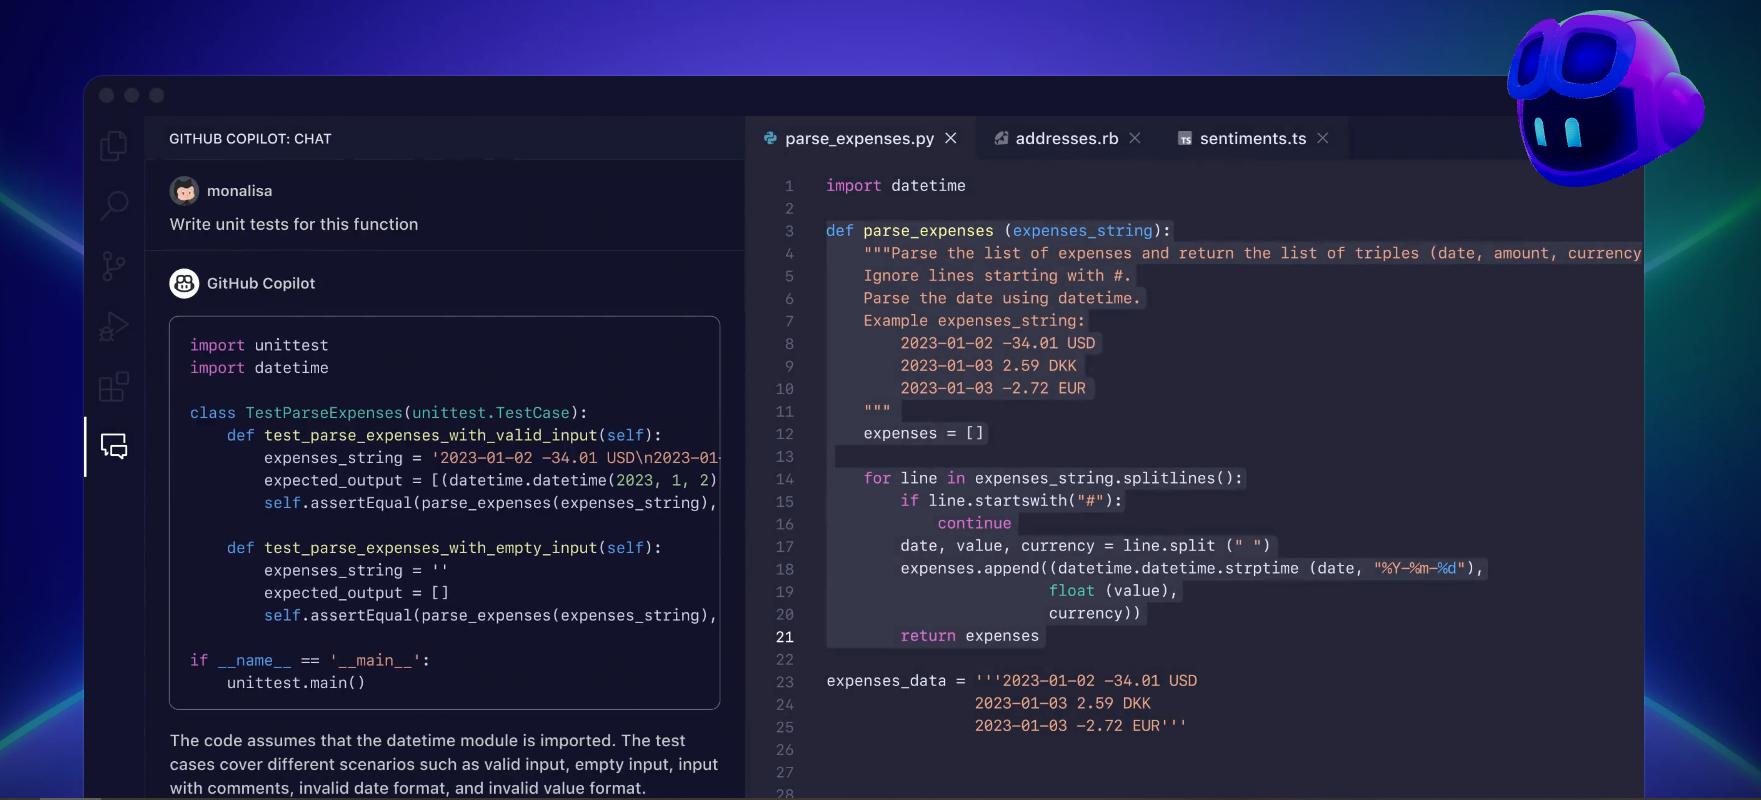Open the Search magnifier in activity bar

114,206
